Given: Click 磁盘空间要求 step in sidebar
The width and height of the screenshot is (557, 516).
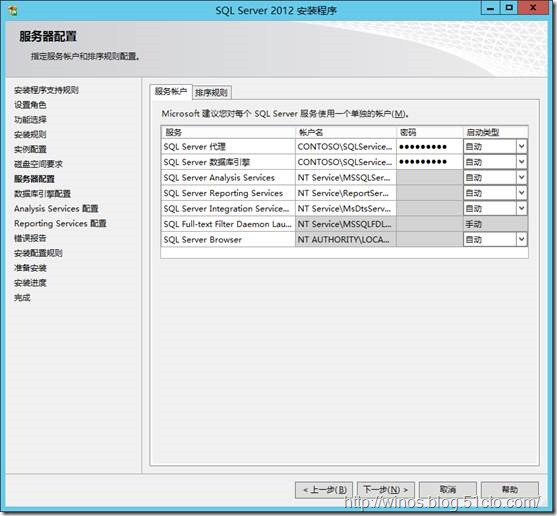Looking at the screenshot, I should point(38,164).
